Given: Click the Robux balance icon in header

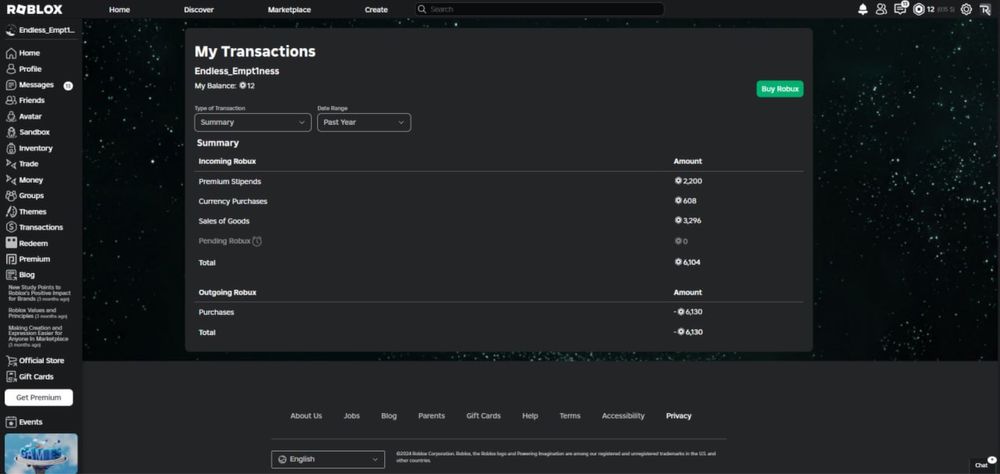Looking at the screenshot, I should pyautogui.click(x=919, y=9).
